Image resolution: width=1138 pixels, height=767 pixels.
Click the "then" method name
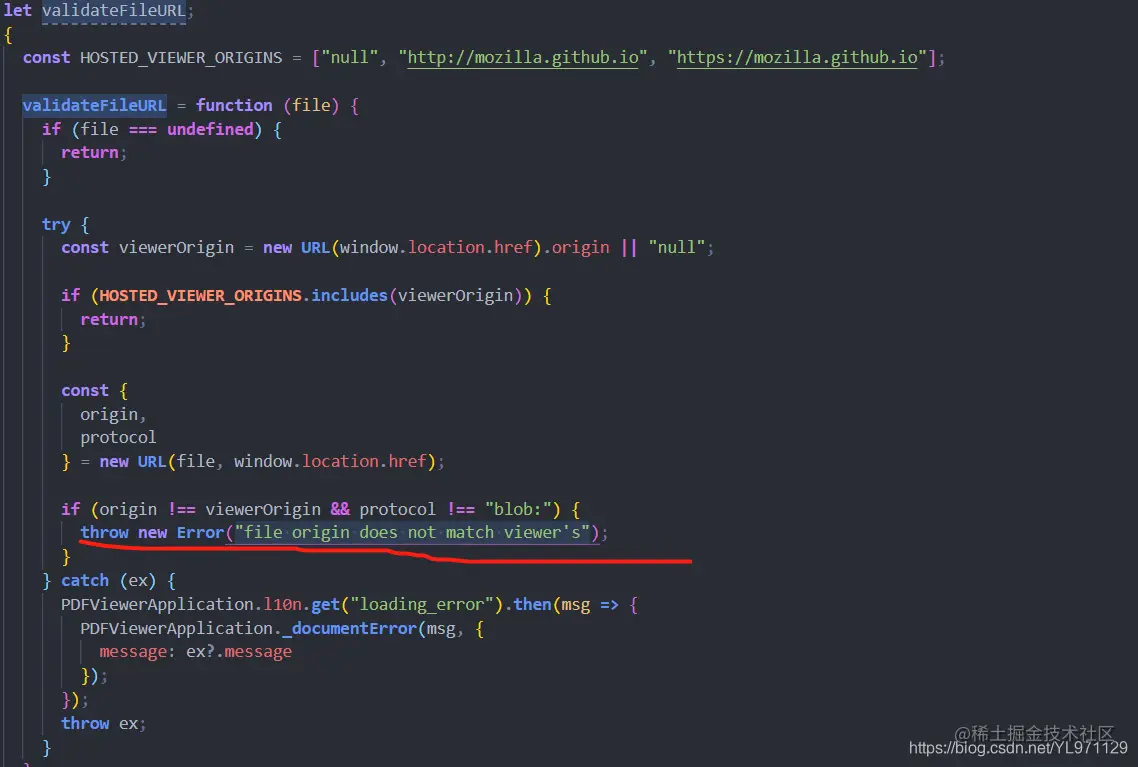tap(533, 604)
